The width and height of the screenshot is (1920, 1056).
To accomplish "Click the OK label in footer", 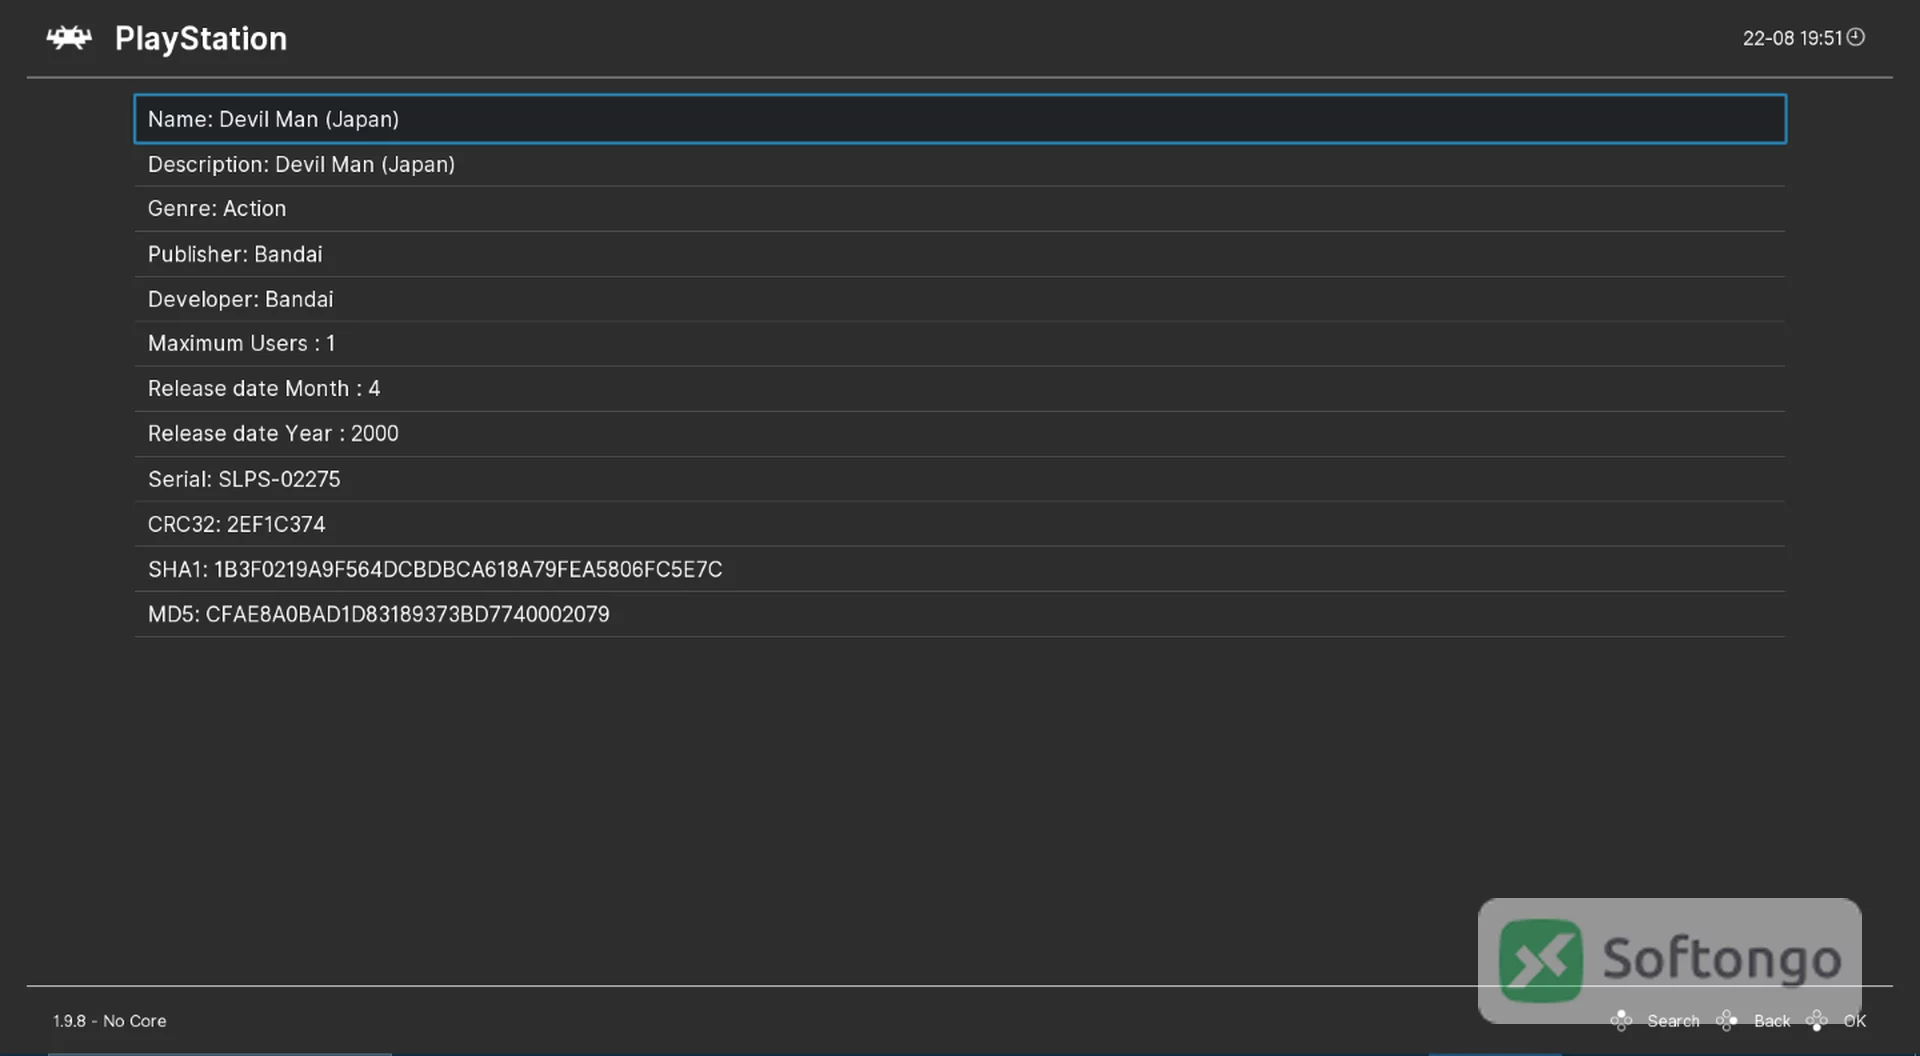I will click(1855, 1021).
